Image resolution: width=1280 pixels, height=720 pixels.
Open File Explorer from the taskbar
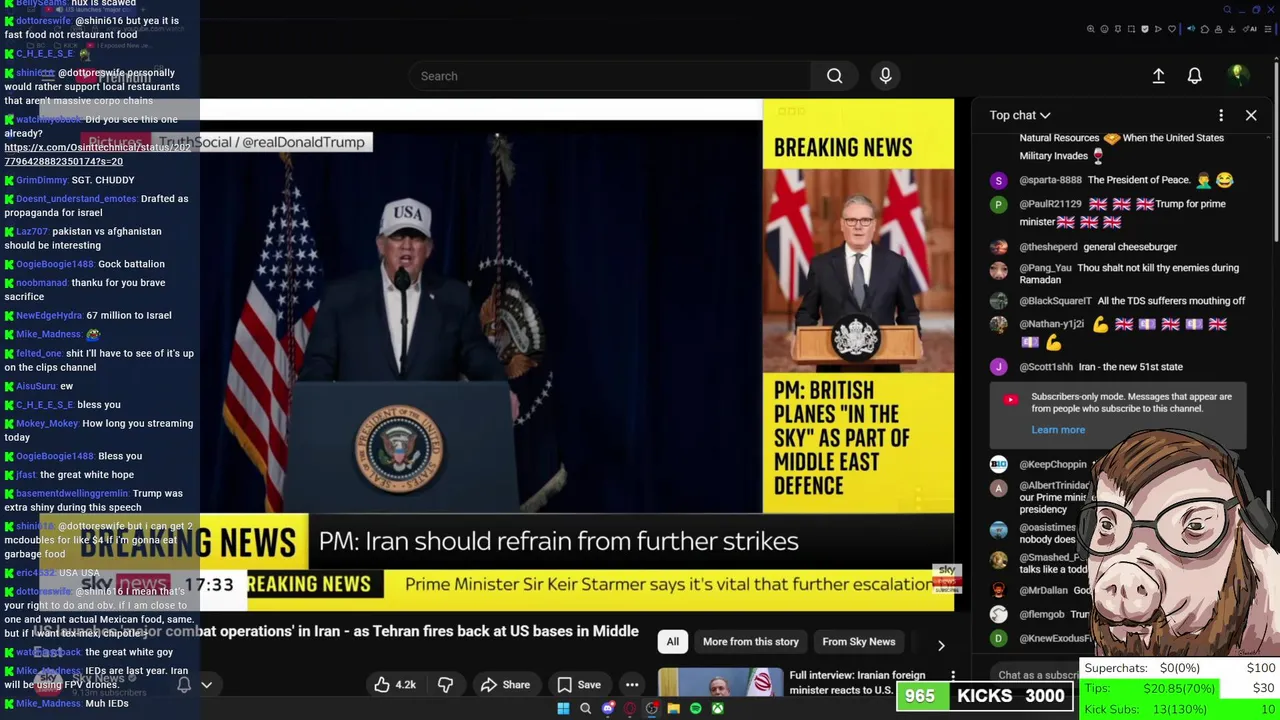[674, 709]
